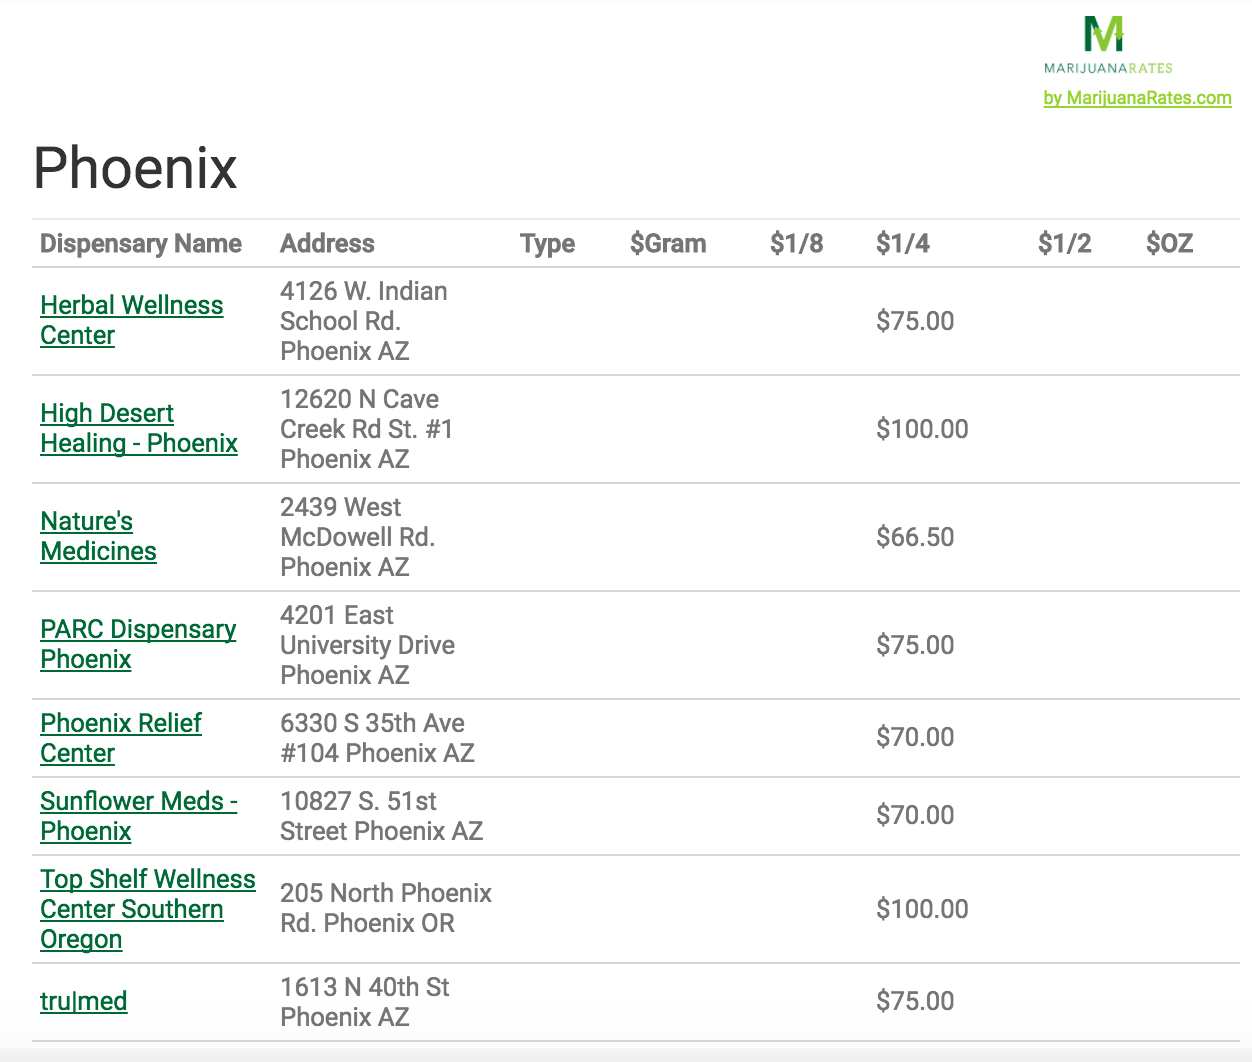1252x1062 pixels.
Task: Select address 1613 N 40th St
Action: pyautogui.click(x=364, y=1002)
